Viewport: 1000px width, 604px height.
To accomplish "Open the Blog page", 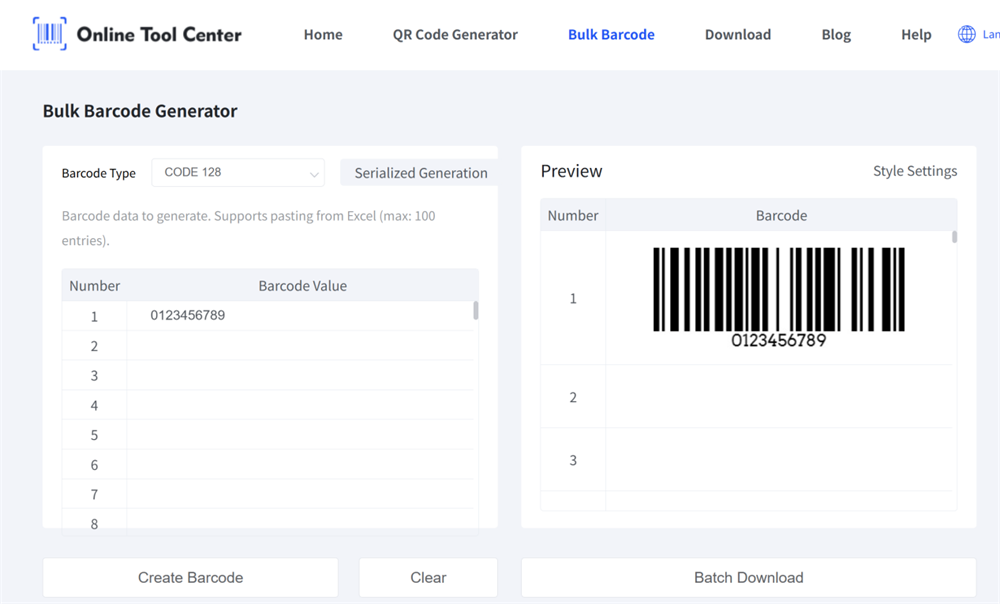I will pyautogui.click(x=836, y=34).
